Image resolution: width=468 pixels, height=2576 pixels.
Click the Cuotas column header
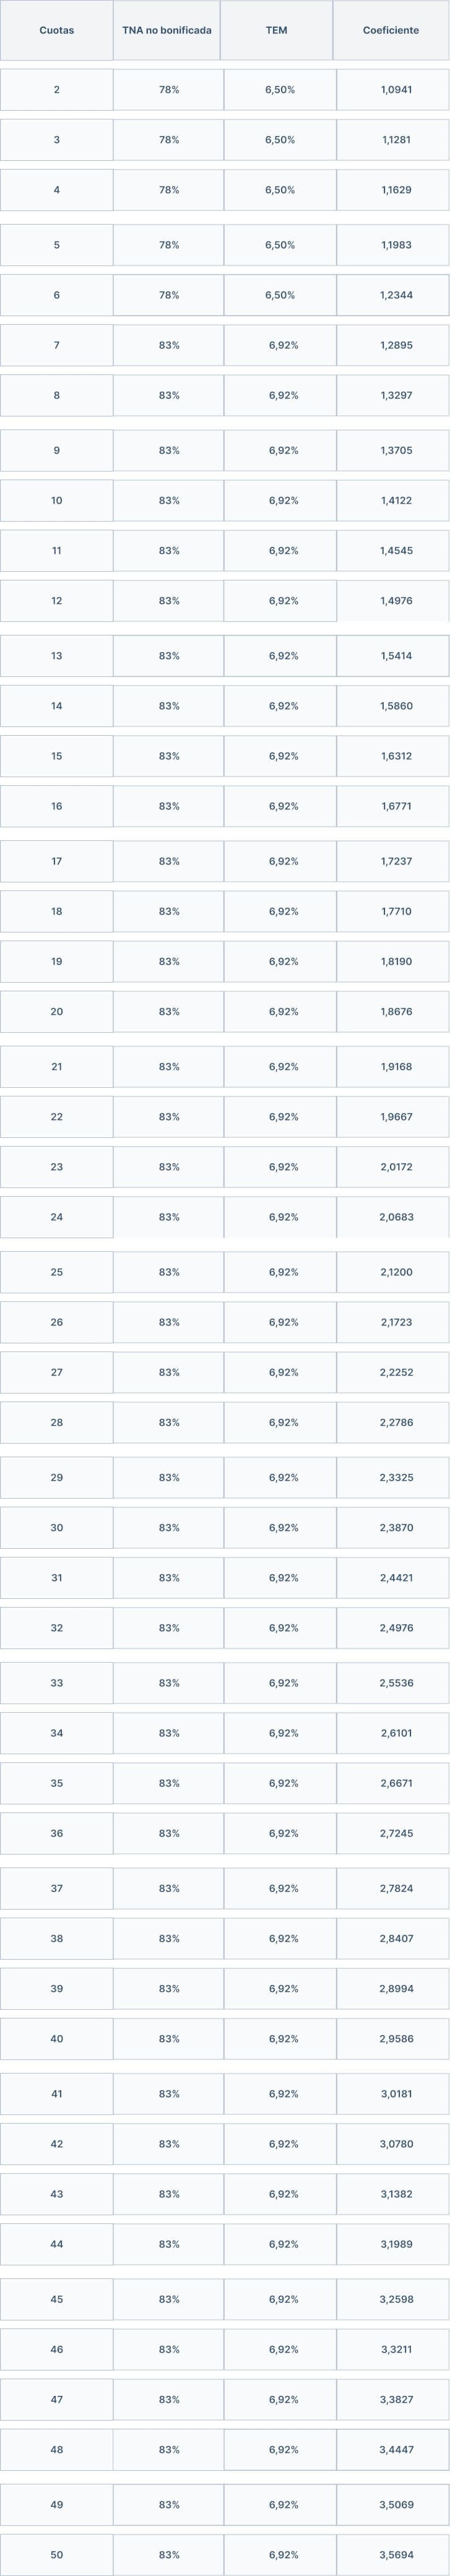tap(56, 30)
